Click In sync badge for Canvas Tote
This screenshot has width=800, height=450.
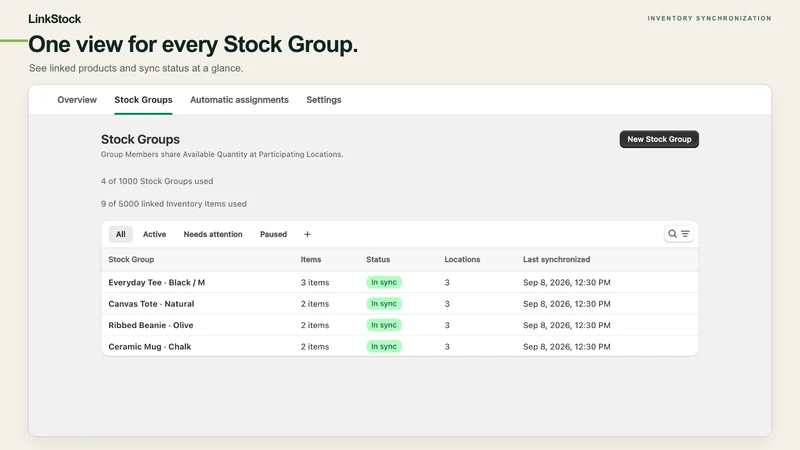click(x=384, y=304)
